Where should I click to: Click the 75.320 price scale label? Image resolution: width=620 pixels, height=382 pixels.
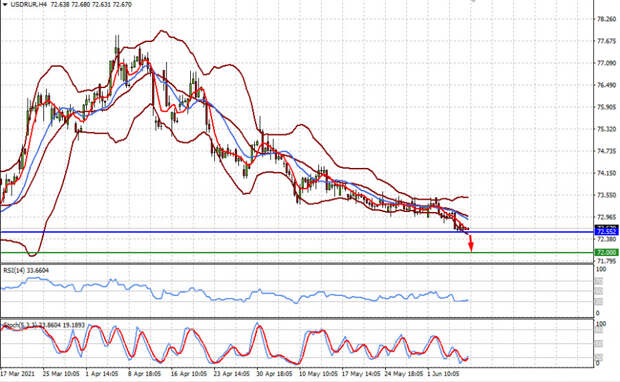pos(606,129)
